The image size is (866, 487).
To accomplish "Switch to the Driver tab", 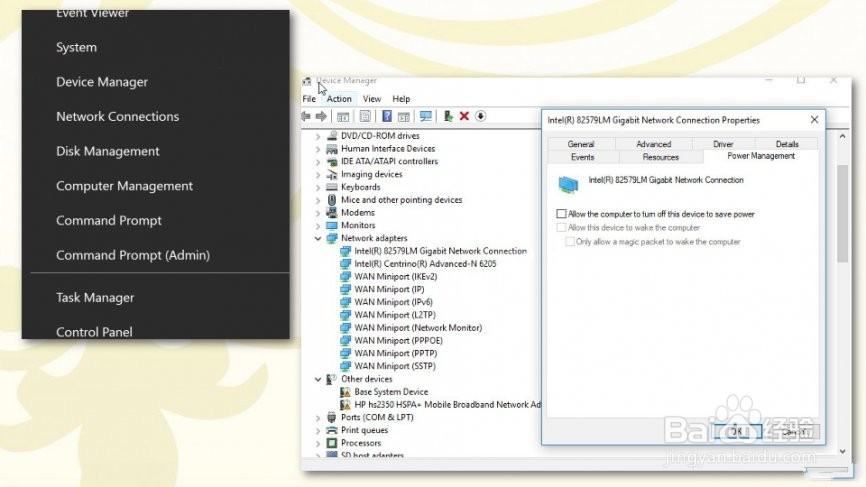I will [x=723, y=144].
